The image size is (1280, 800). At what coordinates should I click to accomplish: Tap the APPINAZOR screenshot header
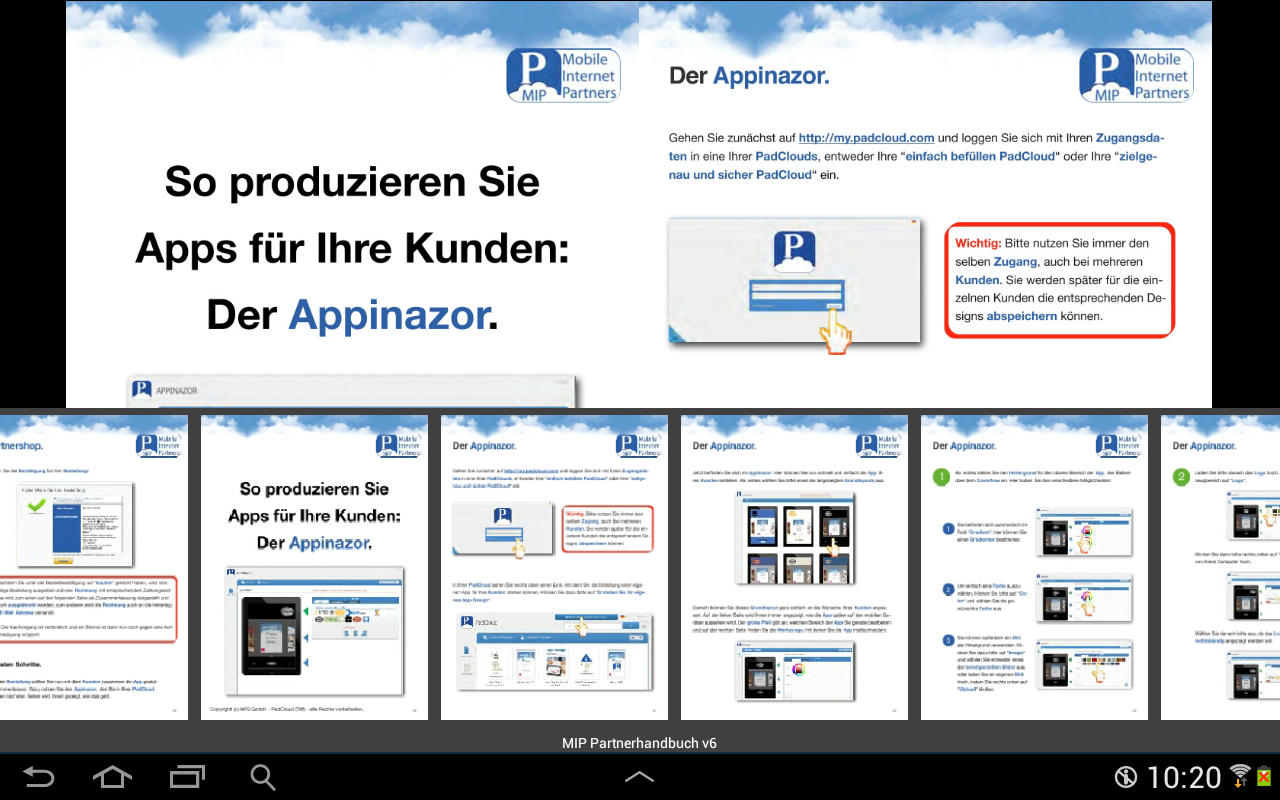point(352,390)
